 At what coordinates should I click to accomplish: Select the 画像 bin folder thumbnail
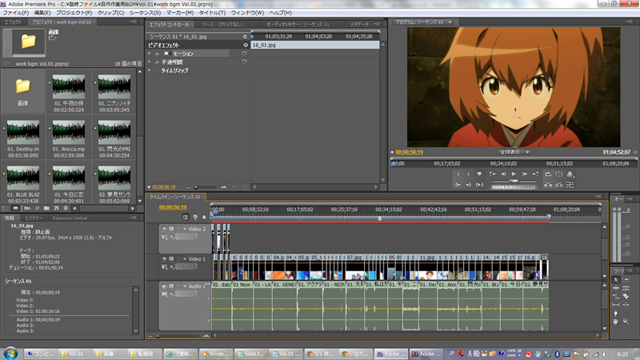click(23, 86)
